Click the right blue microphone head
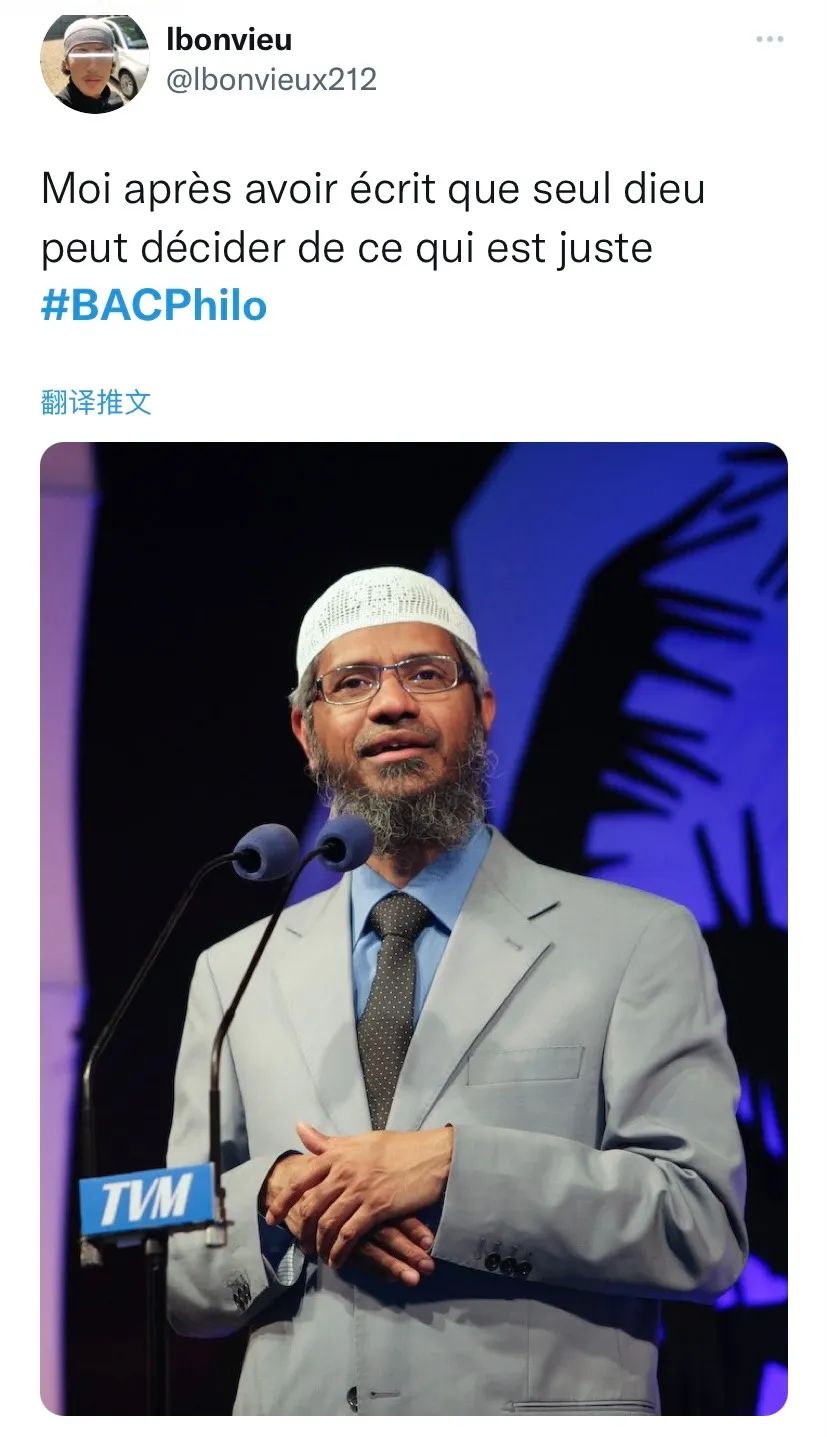 click(344, 843)
